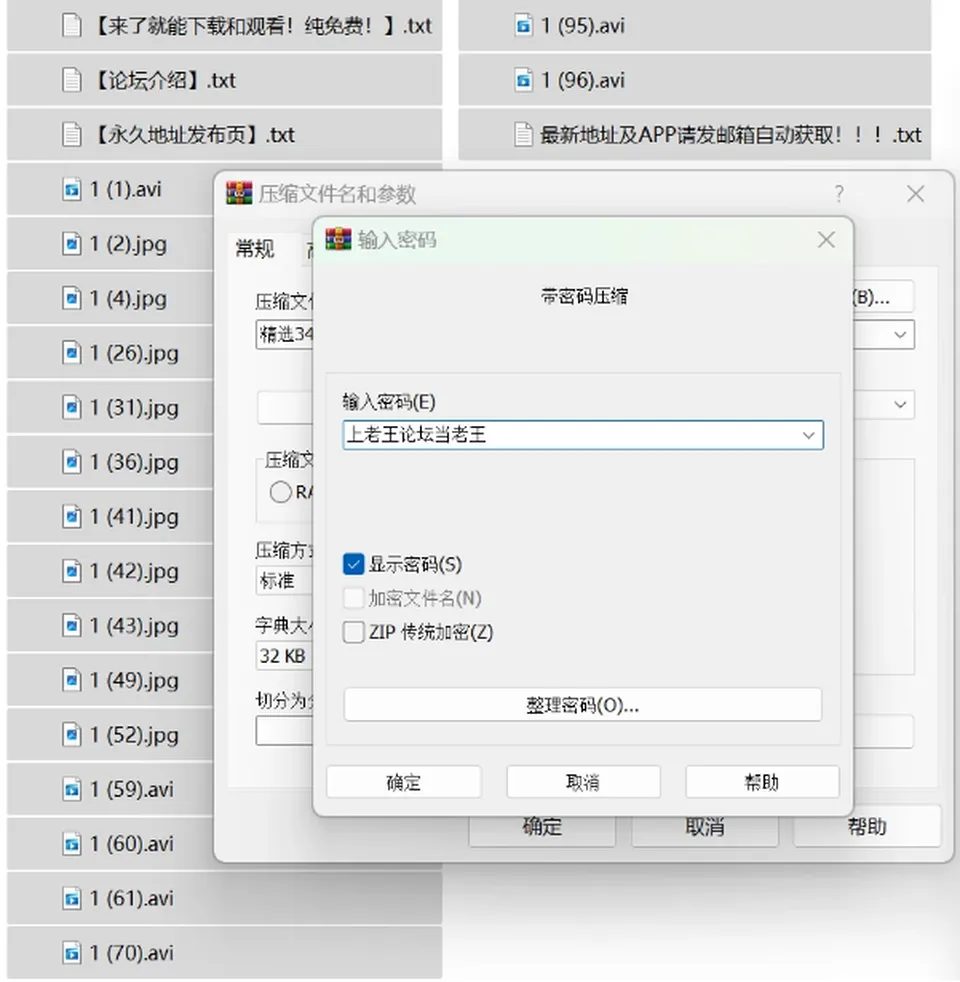This screenshot has height=982, width=960.
Task: Select the file 1 (49).jpg
Action: click(x=110, y=680)
